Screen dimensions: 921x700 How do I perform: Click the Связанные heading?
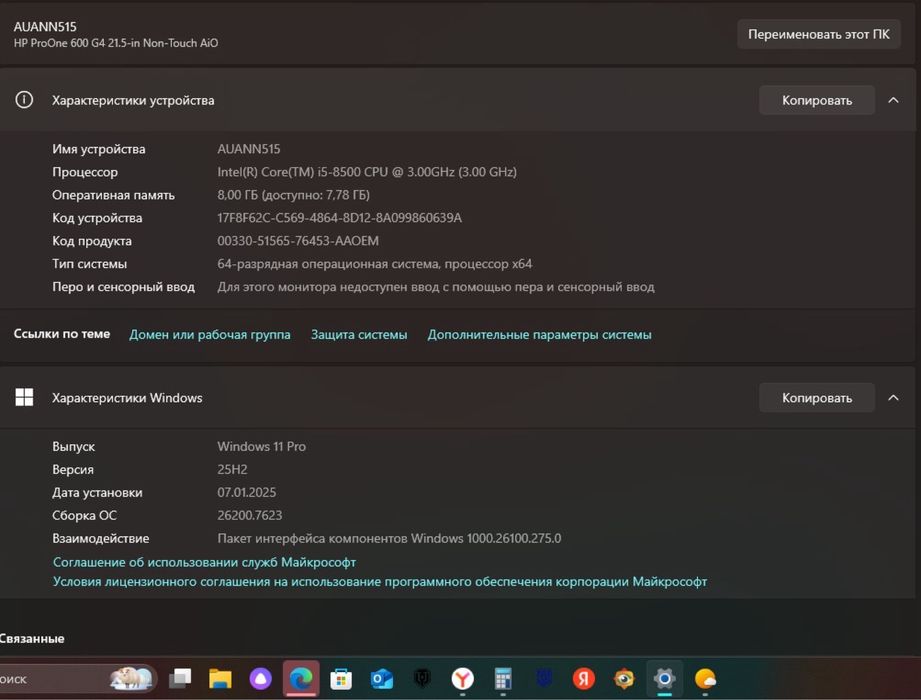coord(32,638)
